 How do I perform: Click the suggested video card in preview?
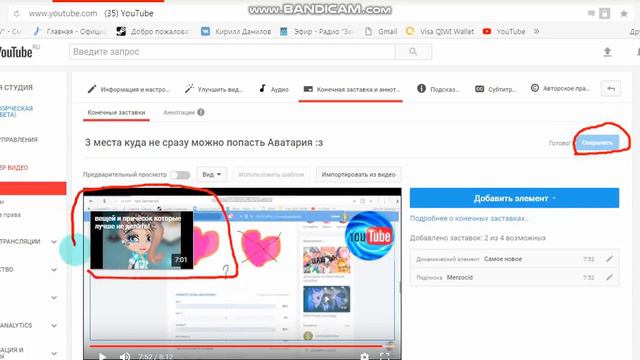coord(142,240)
